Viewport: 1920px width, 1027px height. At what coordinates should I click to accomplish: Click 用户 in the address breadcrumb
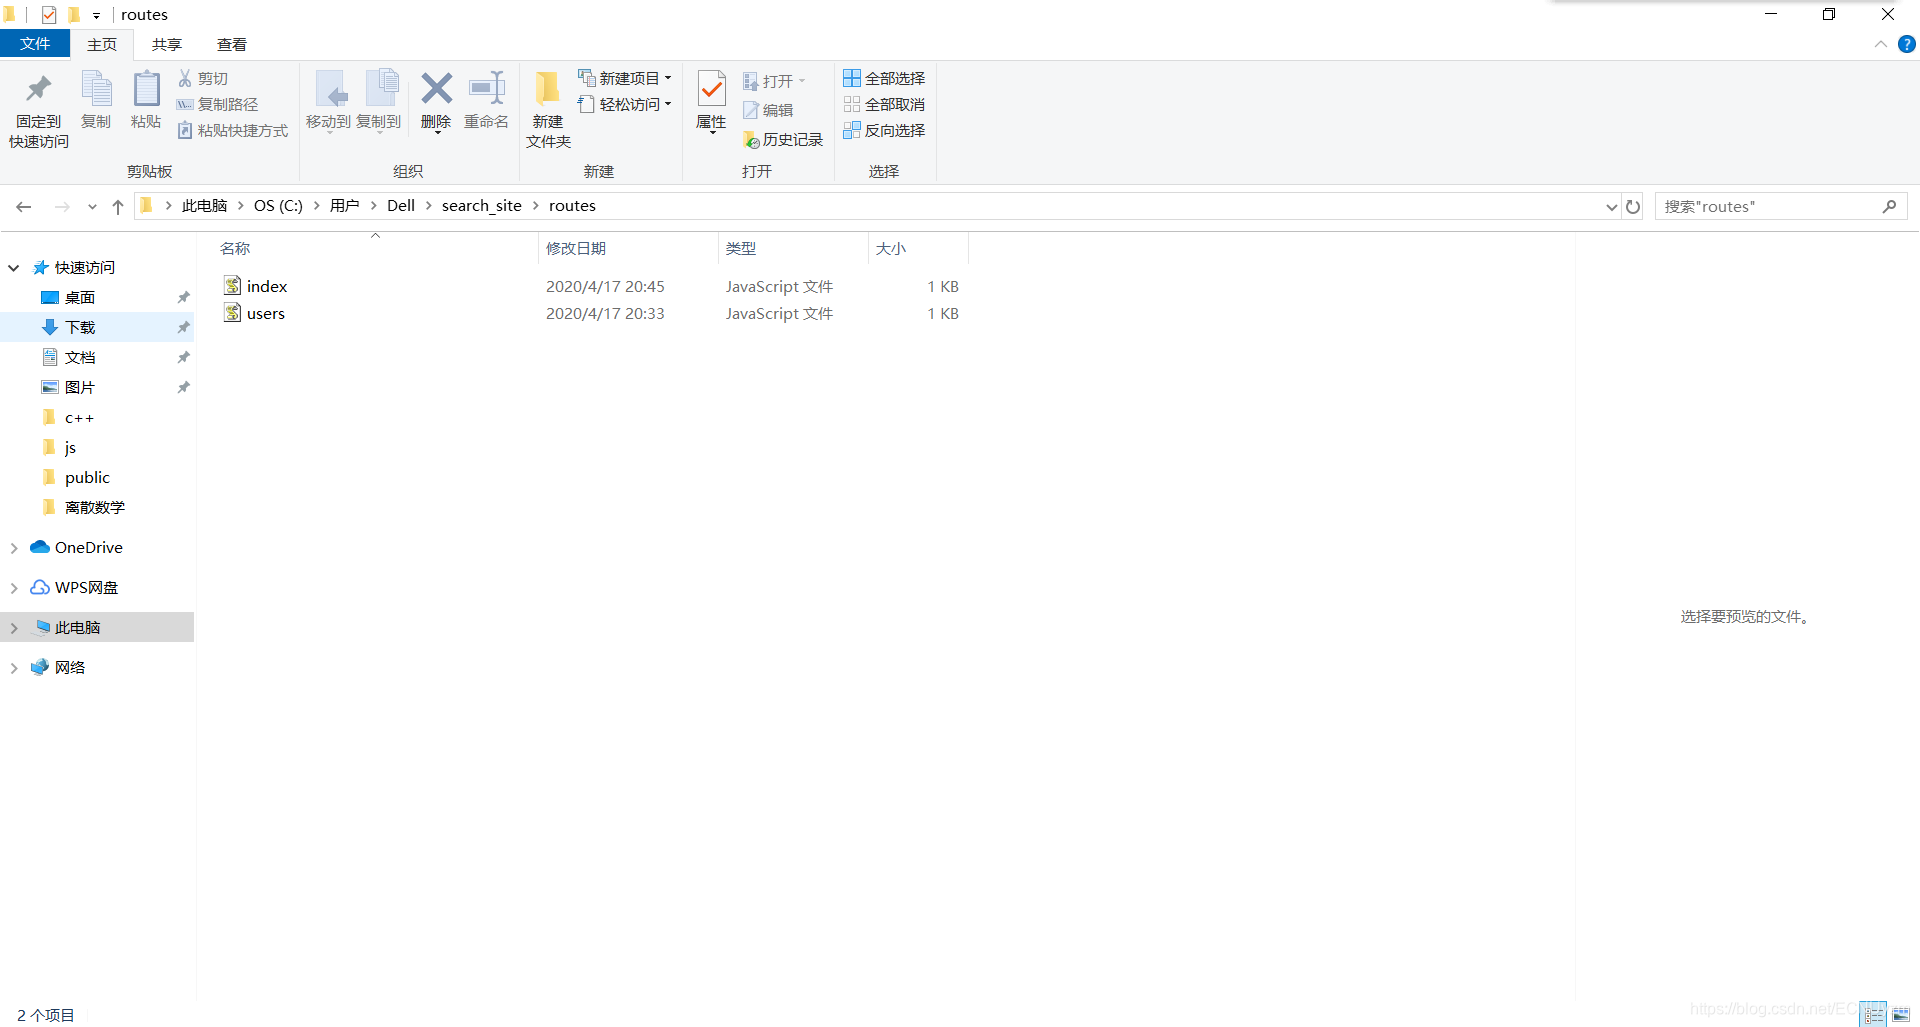coord(344,205)
